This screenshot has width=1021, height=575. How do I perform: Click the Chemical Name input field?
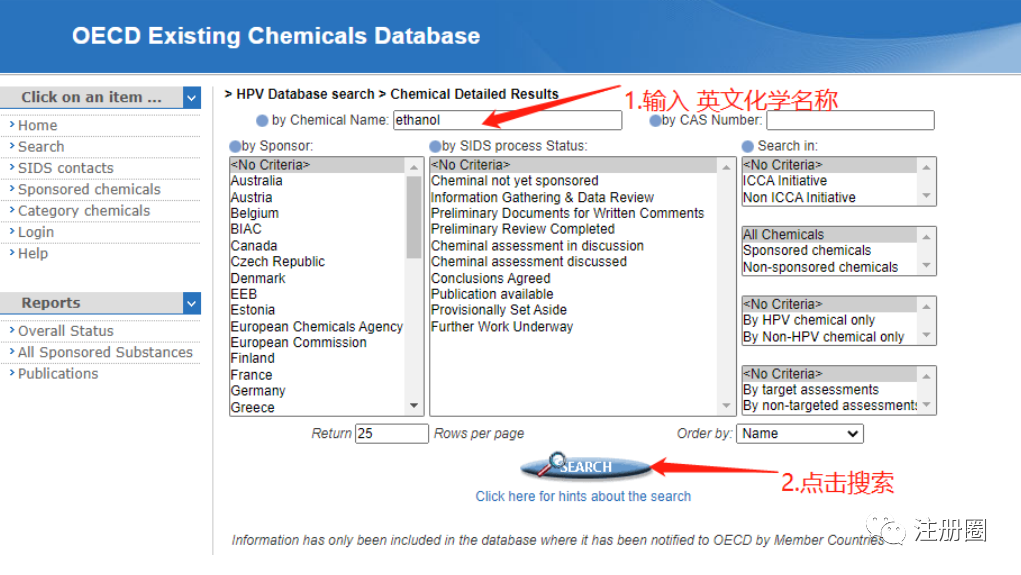pos(507,120)
